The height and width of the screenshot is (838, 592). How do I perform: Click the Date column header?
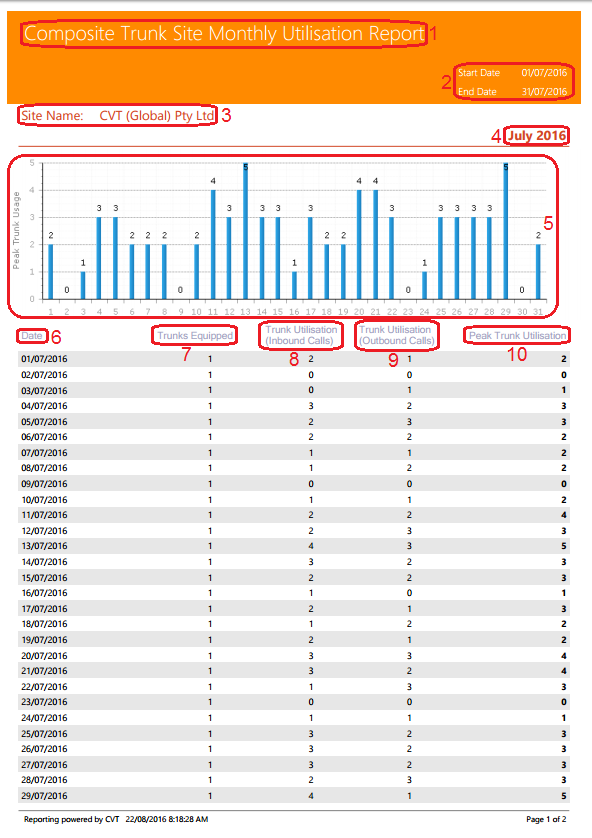tap(32, 336)
